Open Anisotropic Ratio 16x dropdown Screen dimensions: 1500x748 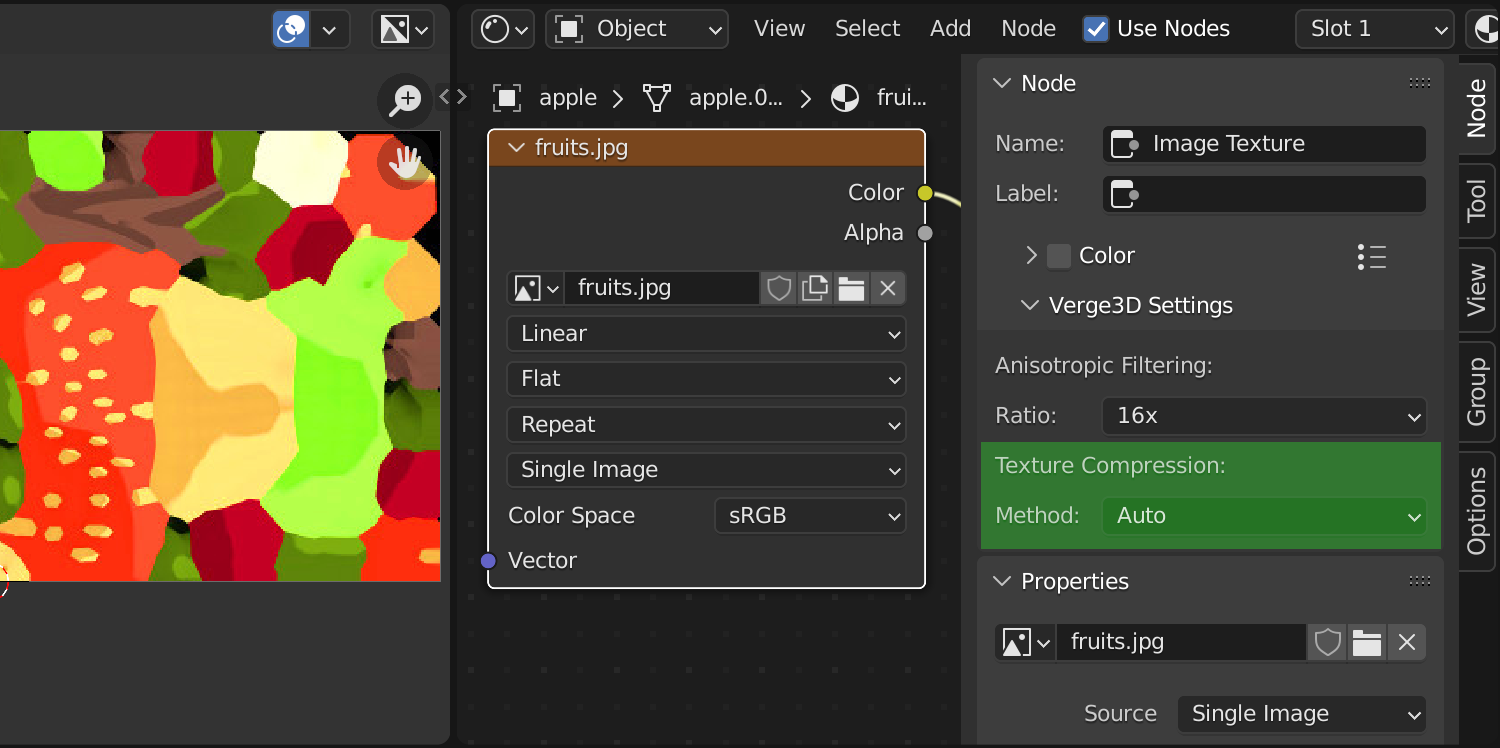point(1264,416)
